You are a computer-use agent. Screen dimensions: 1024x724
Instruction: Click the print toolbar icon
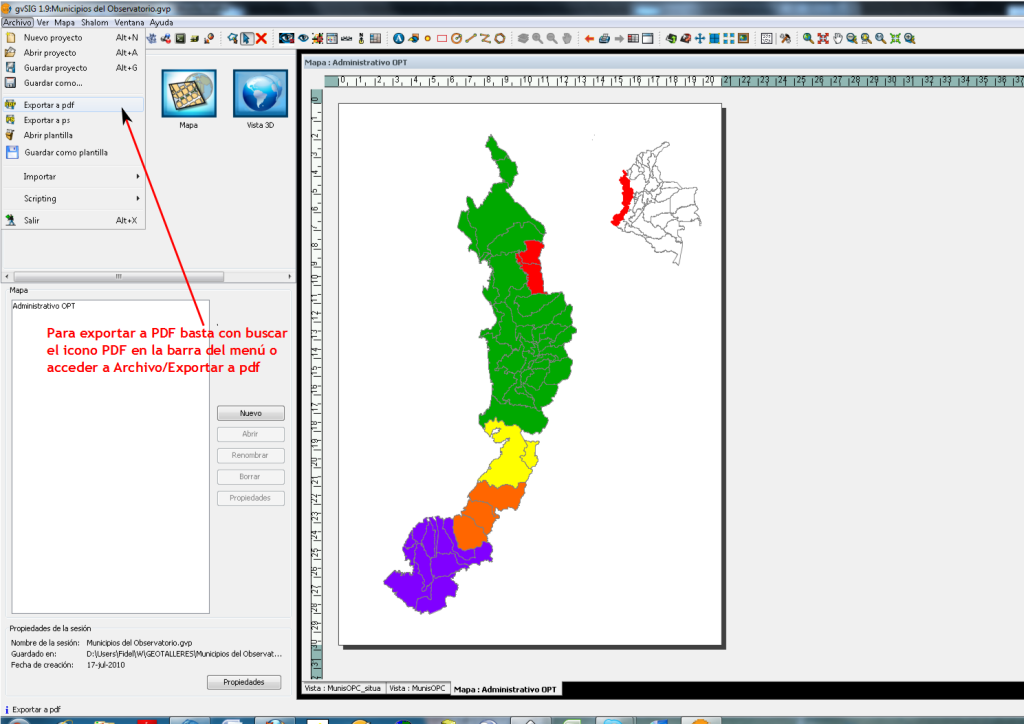click(x=603, y=36)
